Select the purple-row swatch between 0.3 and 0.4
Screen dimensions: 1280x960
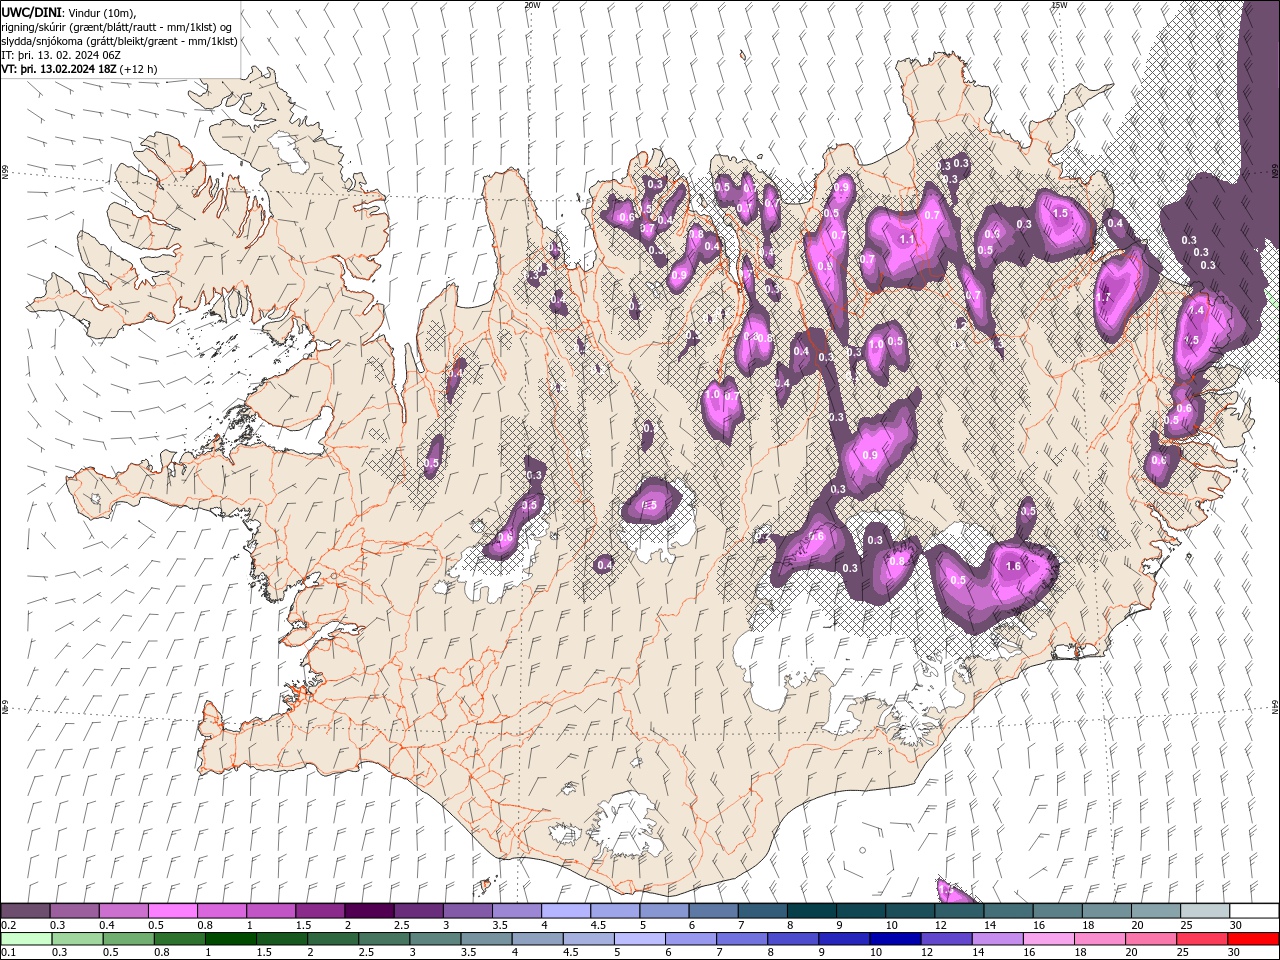click(x=75, y=911)
